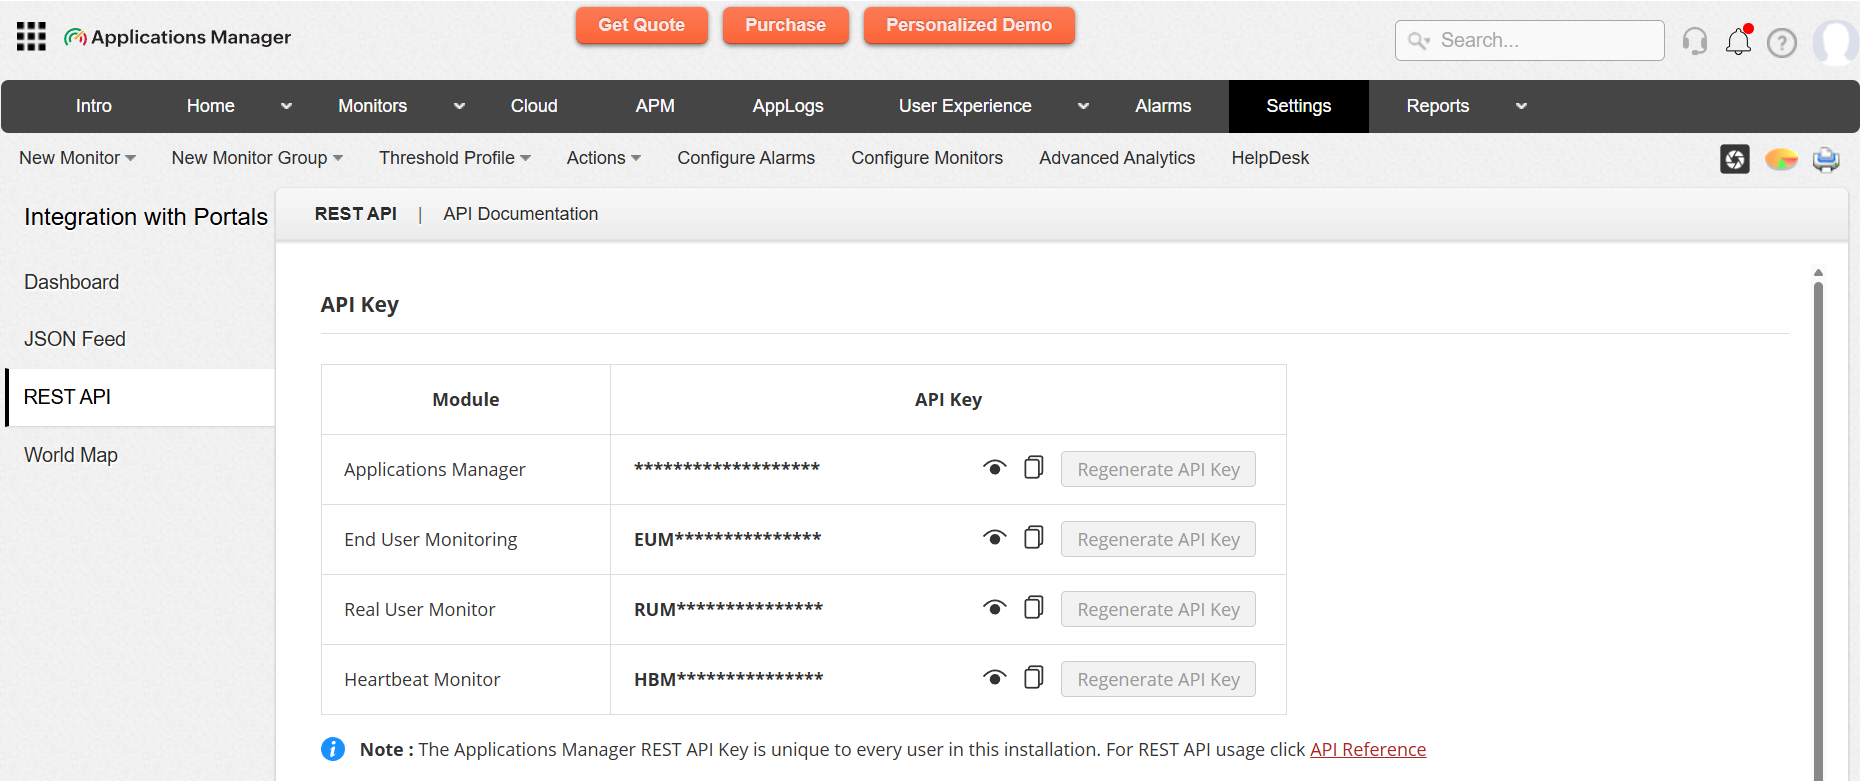
Task: Open the AppLogs tab
Action: (x=788, y=106)
